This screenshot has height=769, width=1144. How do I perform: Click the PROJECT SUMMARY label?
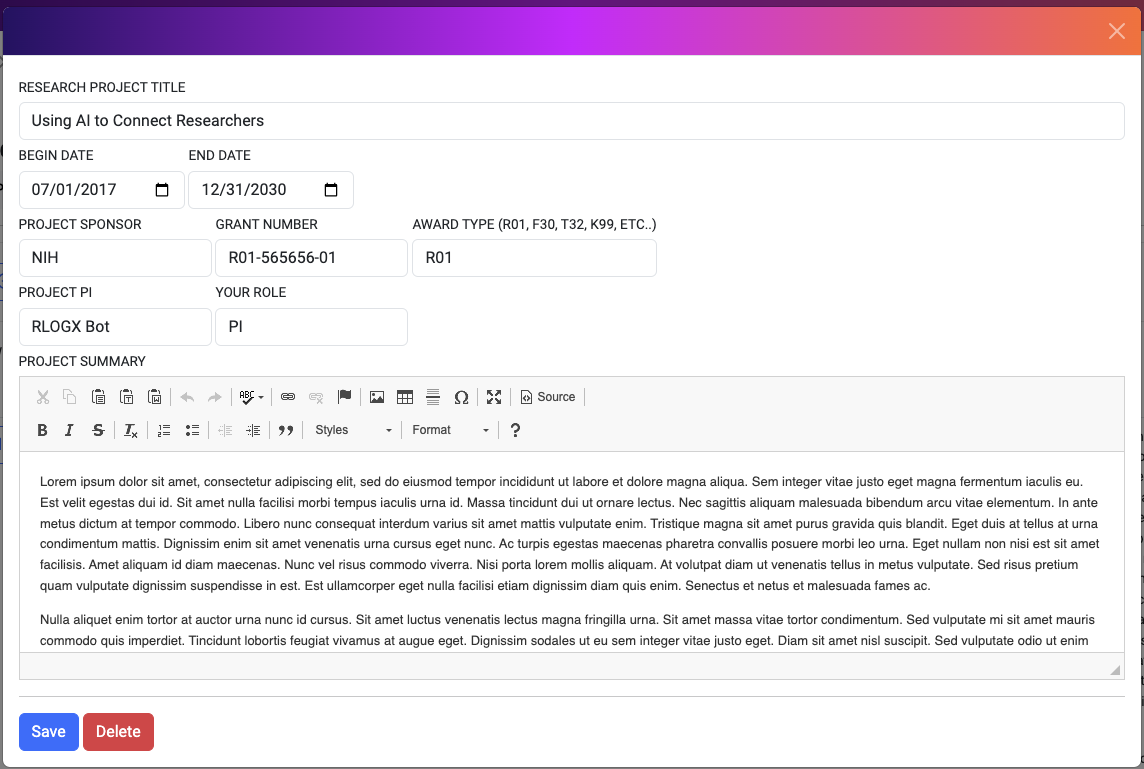[x=82, y=361]
